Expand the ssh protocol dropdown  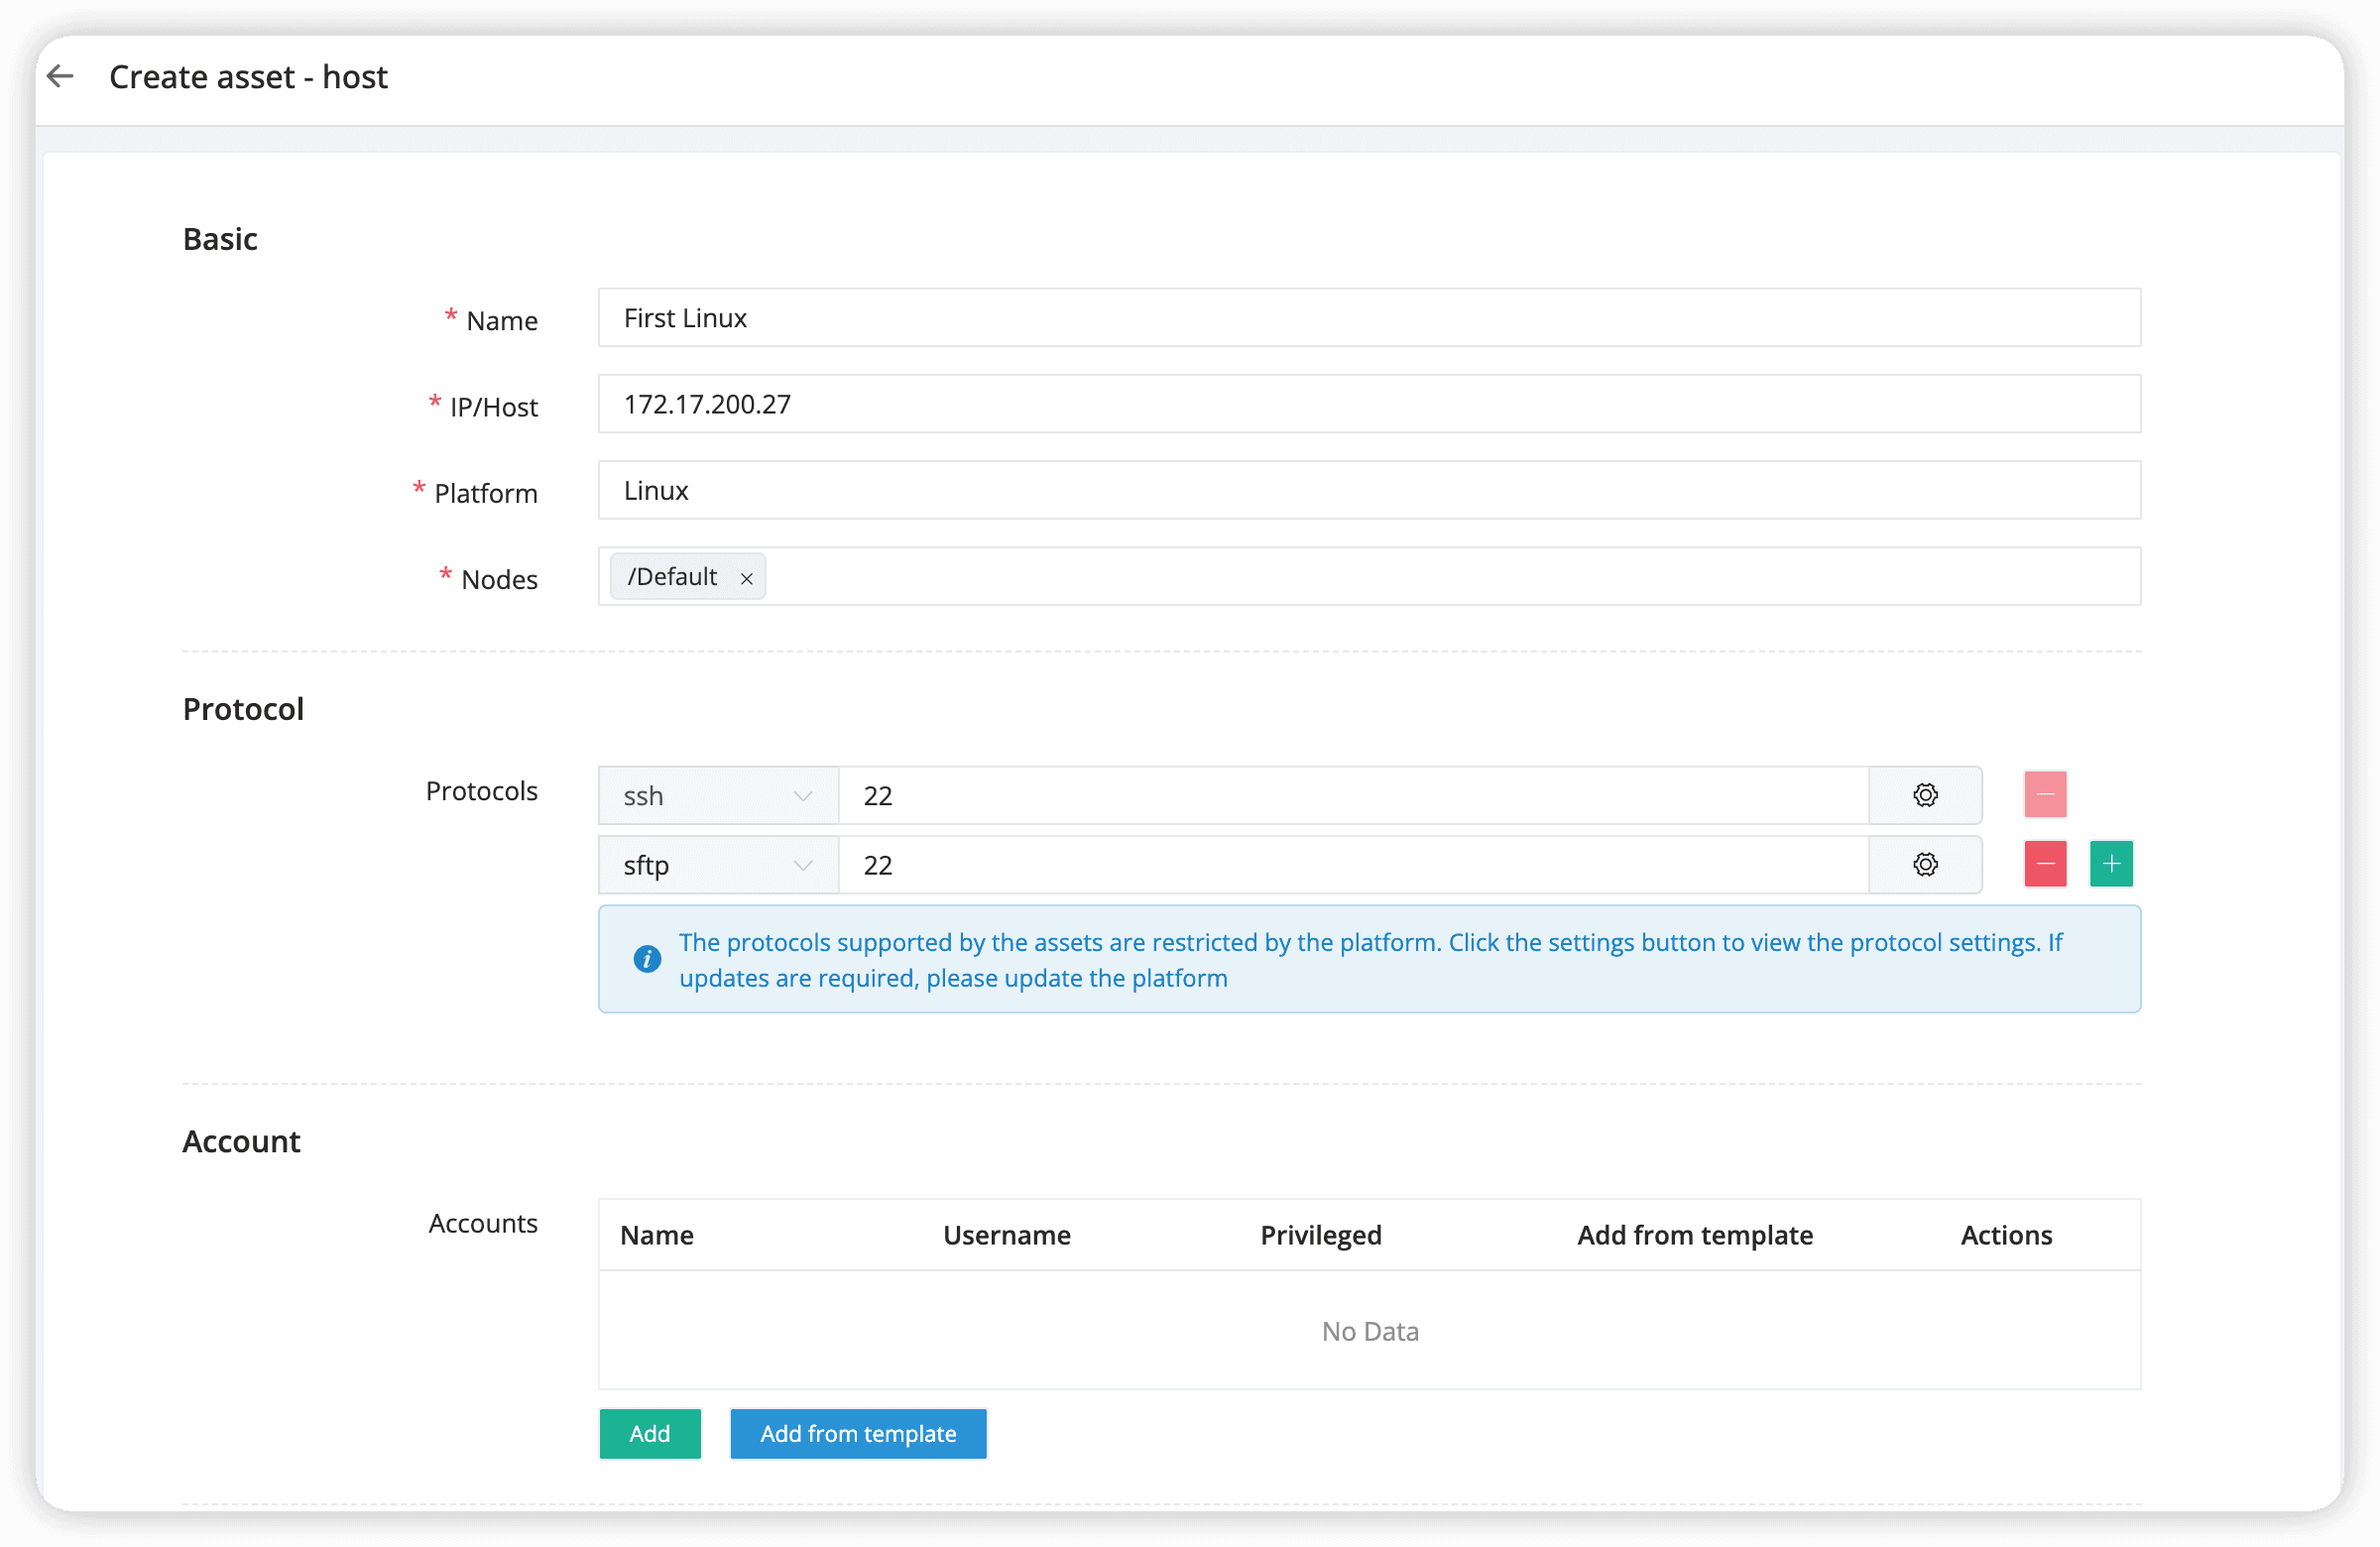click(x=717, y=796)
